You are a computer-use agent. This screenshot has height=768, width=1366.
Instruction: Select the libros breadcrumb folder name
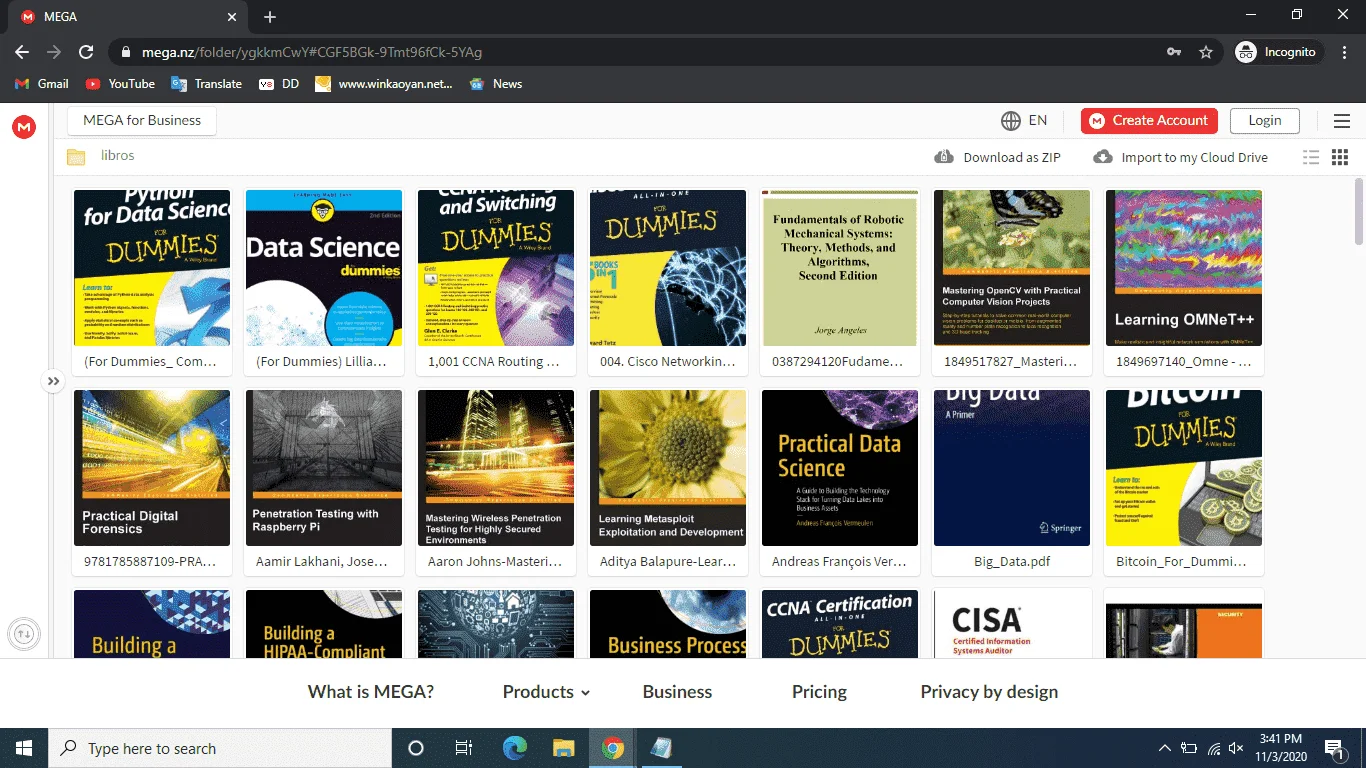118,156
